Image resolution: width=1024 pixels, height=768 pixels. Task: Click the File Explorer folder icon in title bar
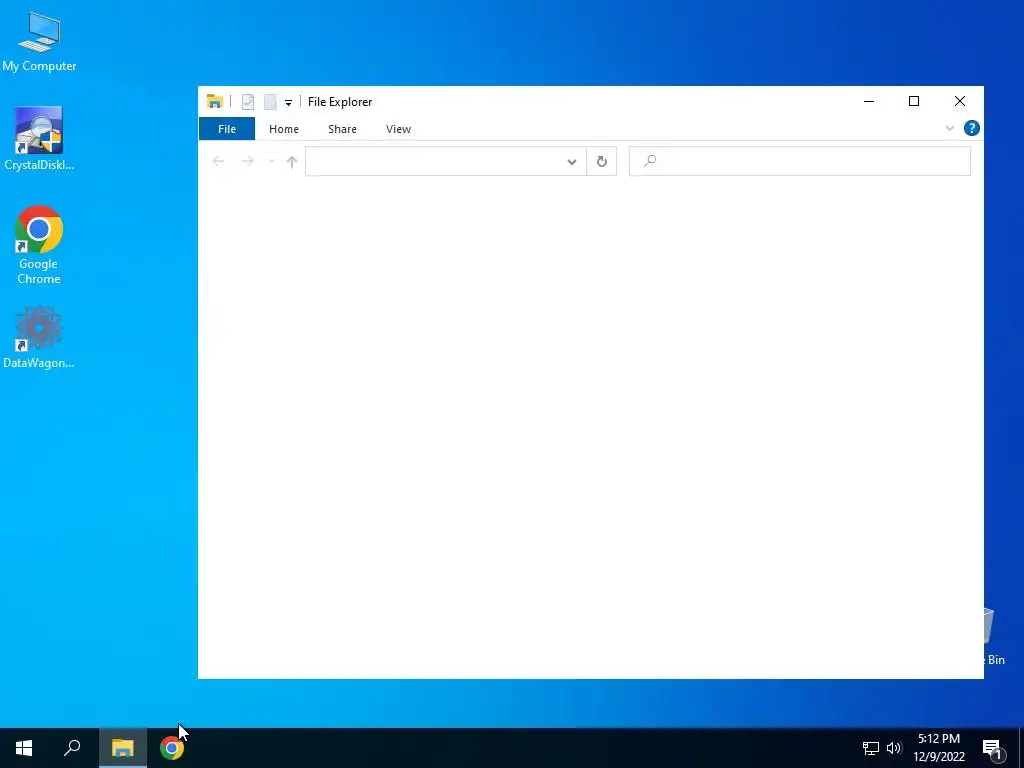tap(215, 101)
